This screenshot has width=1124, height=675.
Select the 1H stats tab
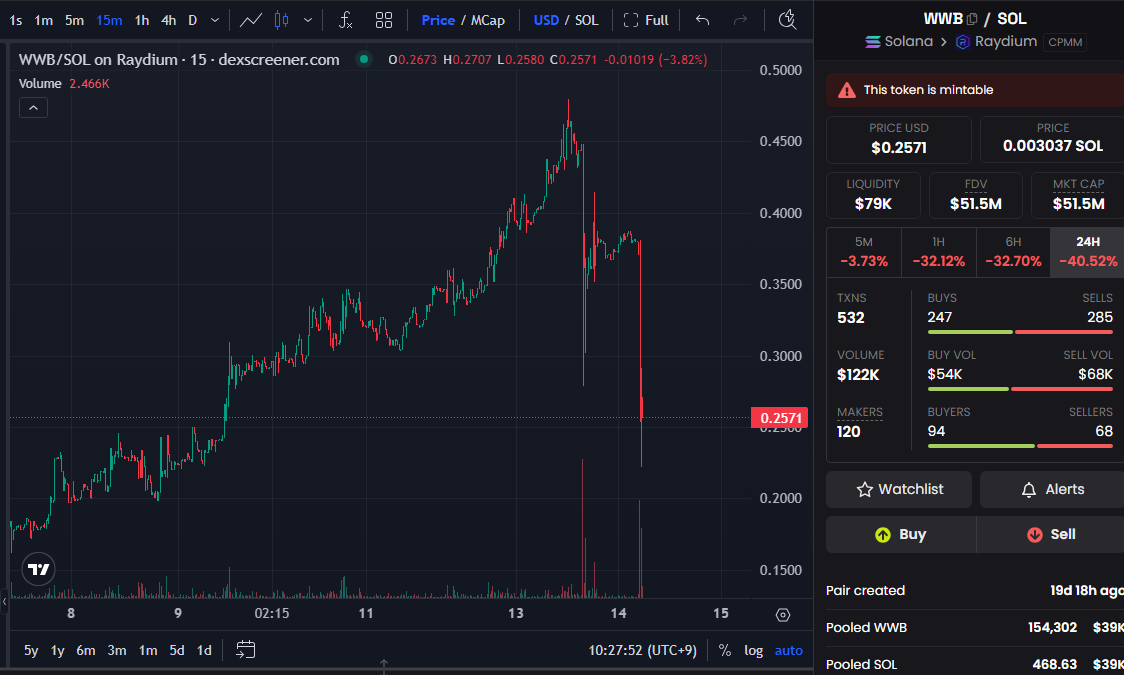[x=938, y=252]
